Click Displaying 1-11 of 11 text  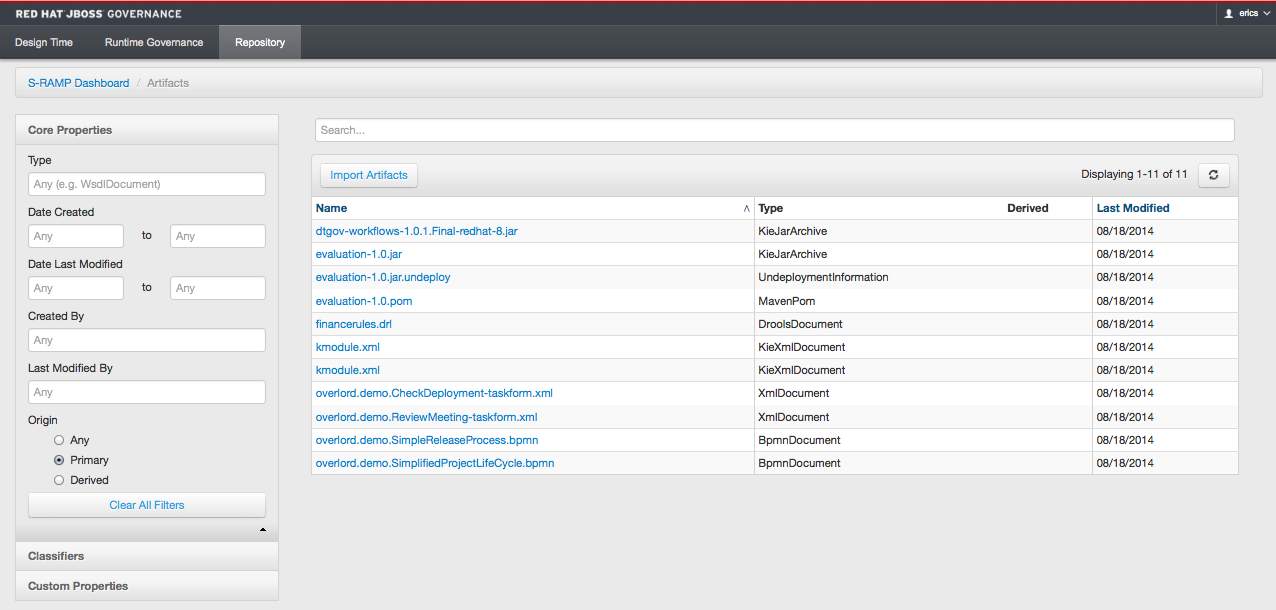pyautogui.click(x=1134, y=174)
